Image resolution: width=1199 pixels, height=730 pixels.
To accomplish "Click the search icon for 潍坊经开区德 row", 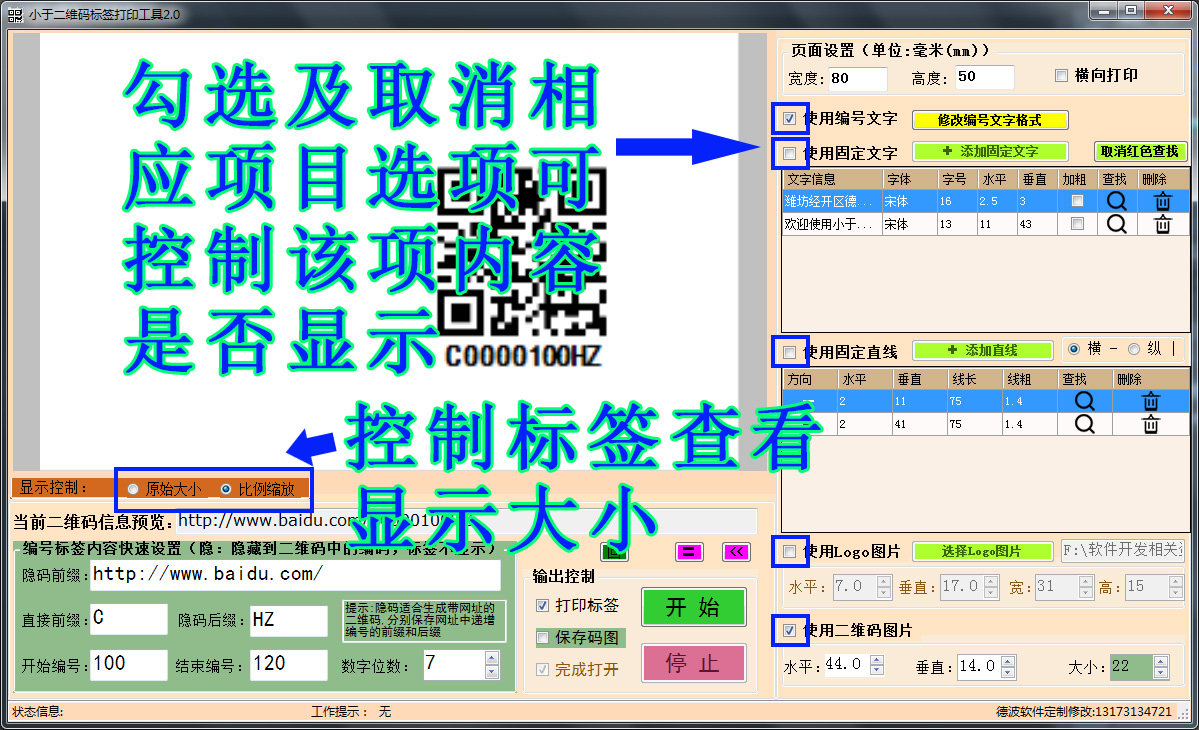I will [1116, 201].
